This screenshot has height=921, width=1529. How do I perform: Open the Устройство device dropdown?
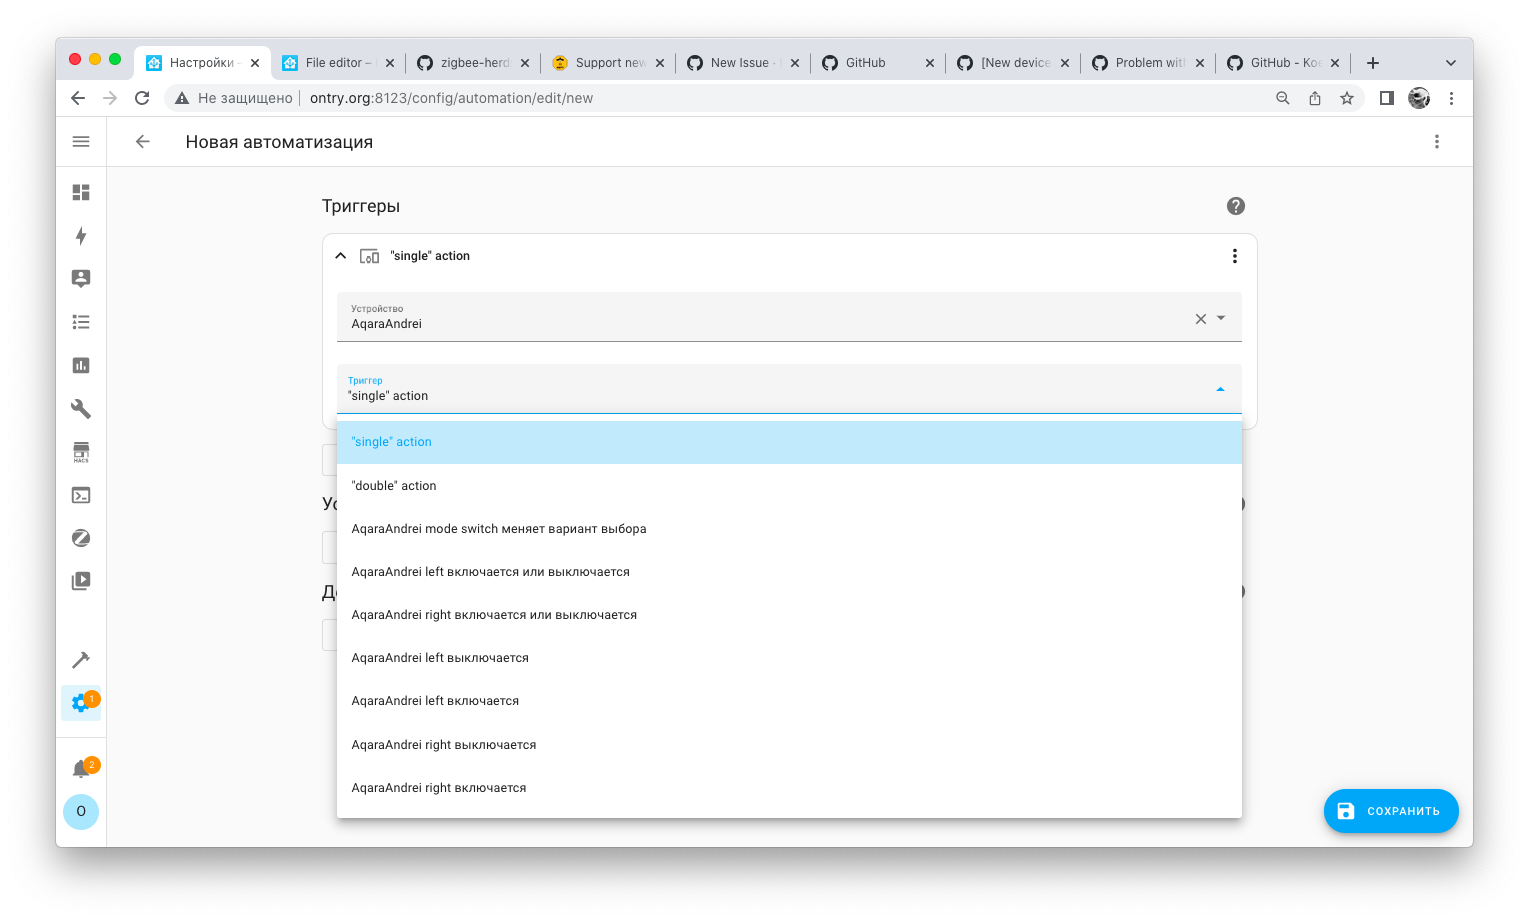(x=1221, y=317)
